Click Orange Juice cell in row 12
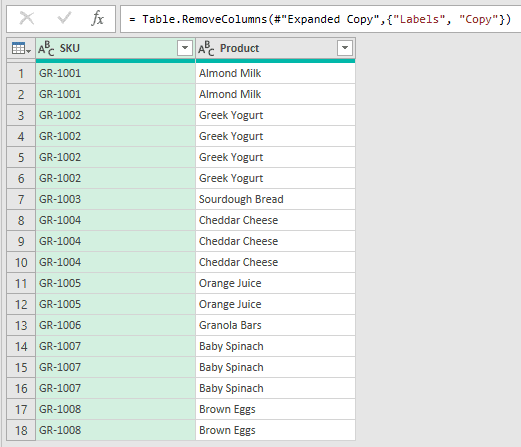This screenshot has width=521, height=447. pos(275,304)
